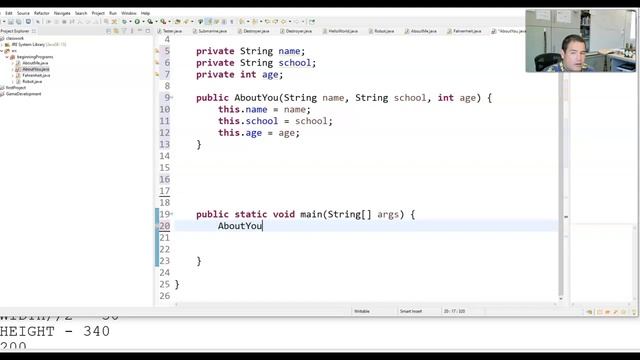Image resolution: width=640 pixels, height=360 pixels.
Task: Click the presenter webcam video thumbnail
Action: (x=580, y=41)
